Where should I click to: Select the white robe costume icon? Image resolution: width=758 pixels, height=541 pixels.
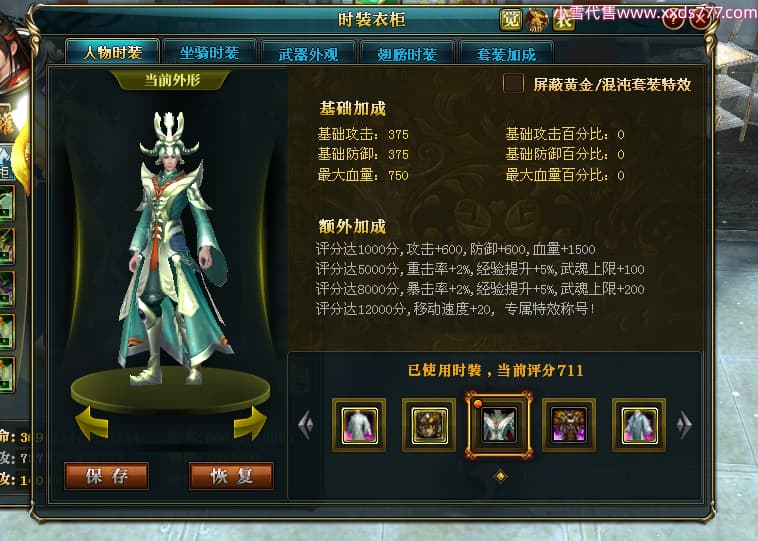tap(359, 425)
